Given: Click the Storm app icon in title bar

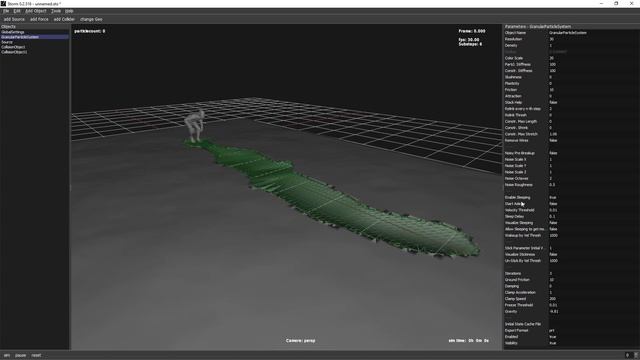Looking at the screenshot, I should 3,3.
